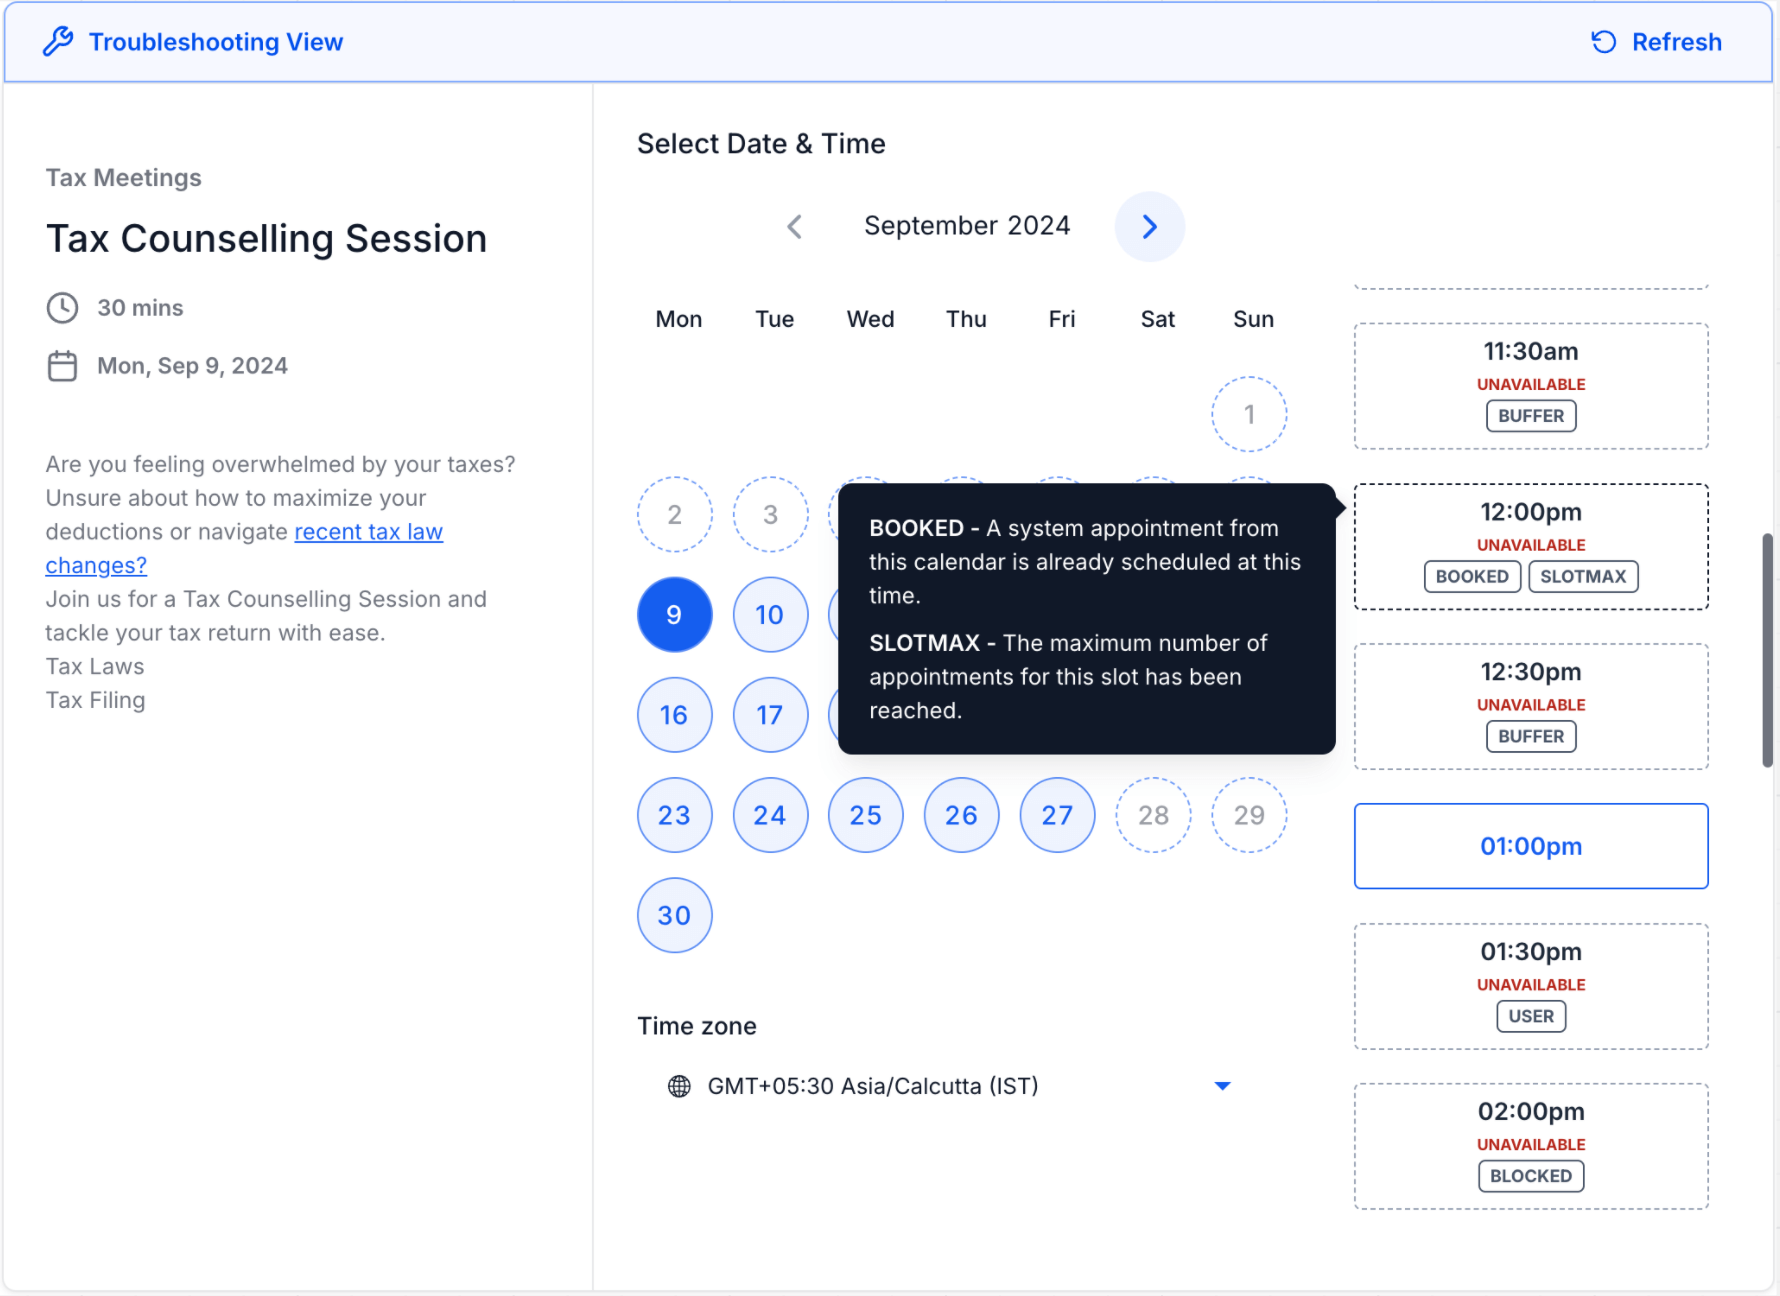Click the 01:30pm slot time label
This screenshot has height=1296, width=1780.
(x=1531, y=952)
